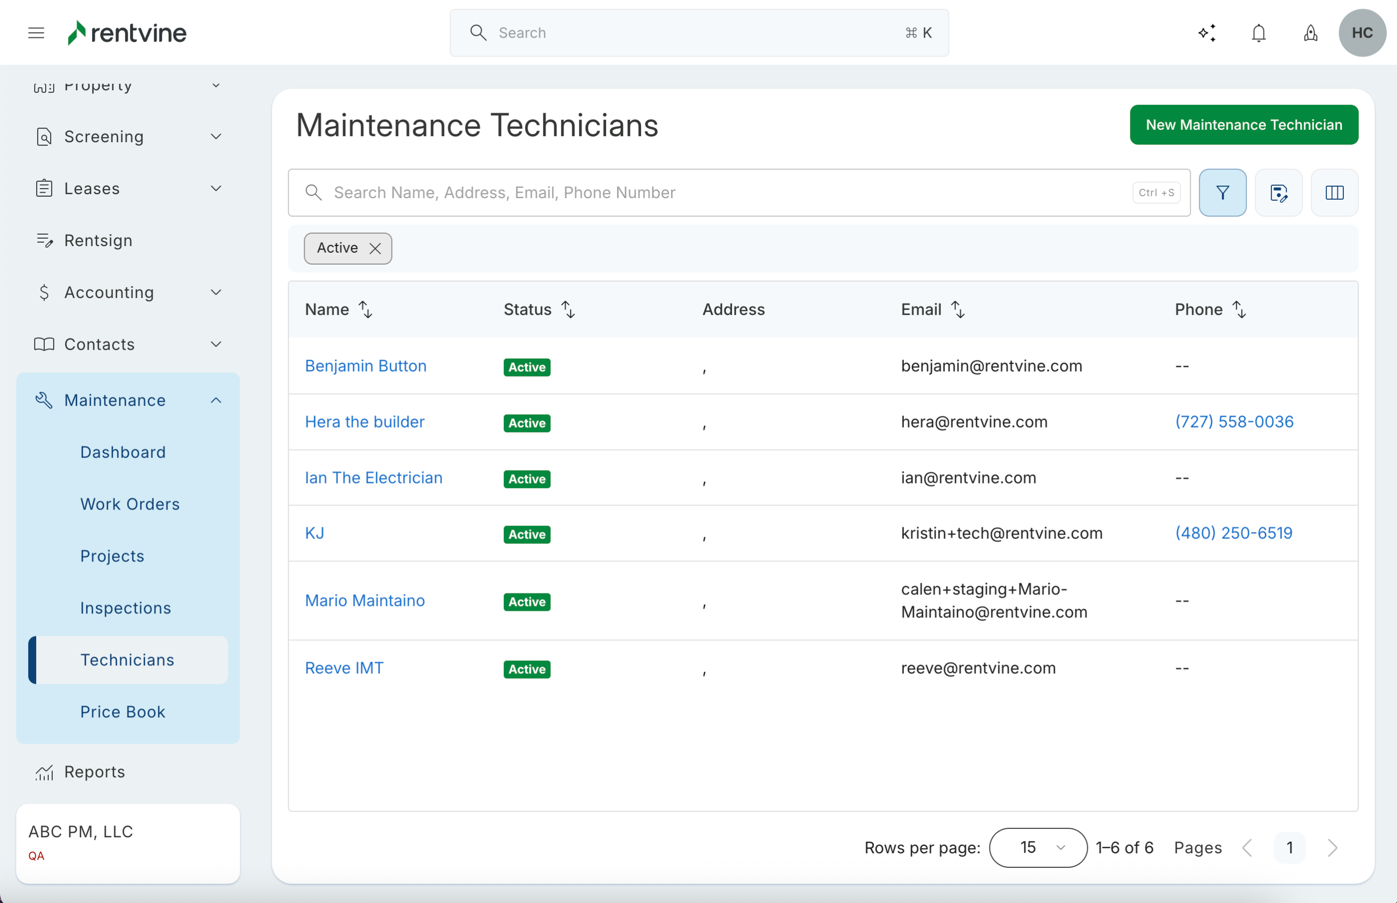Image resolution: width=1397 pixels, height=903 pixels.
Task: Remove the Active filter chip
Action: coord(375,249)
